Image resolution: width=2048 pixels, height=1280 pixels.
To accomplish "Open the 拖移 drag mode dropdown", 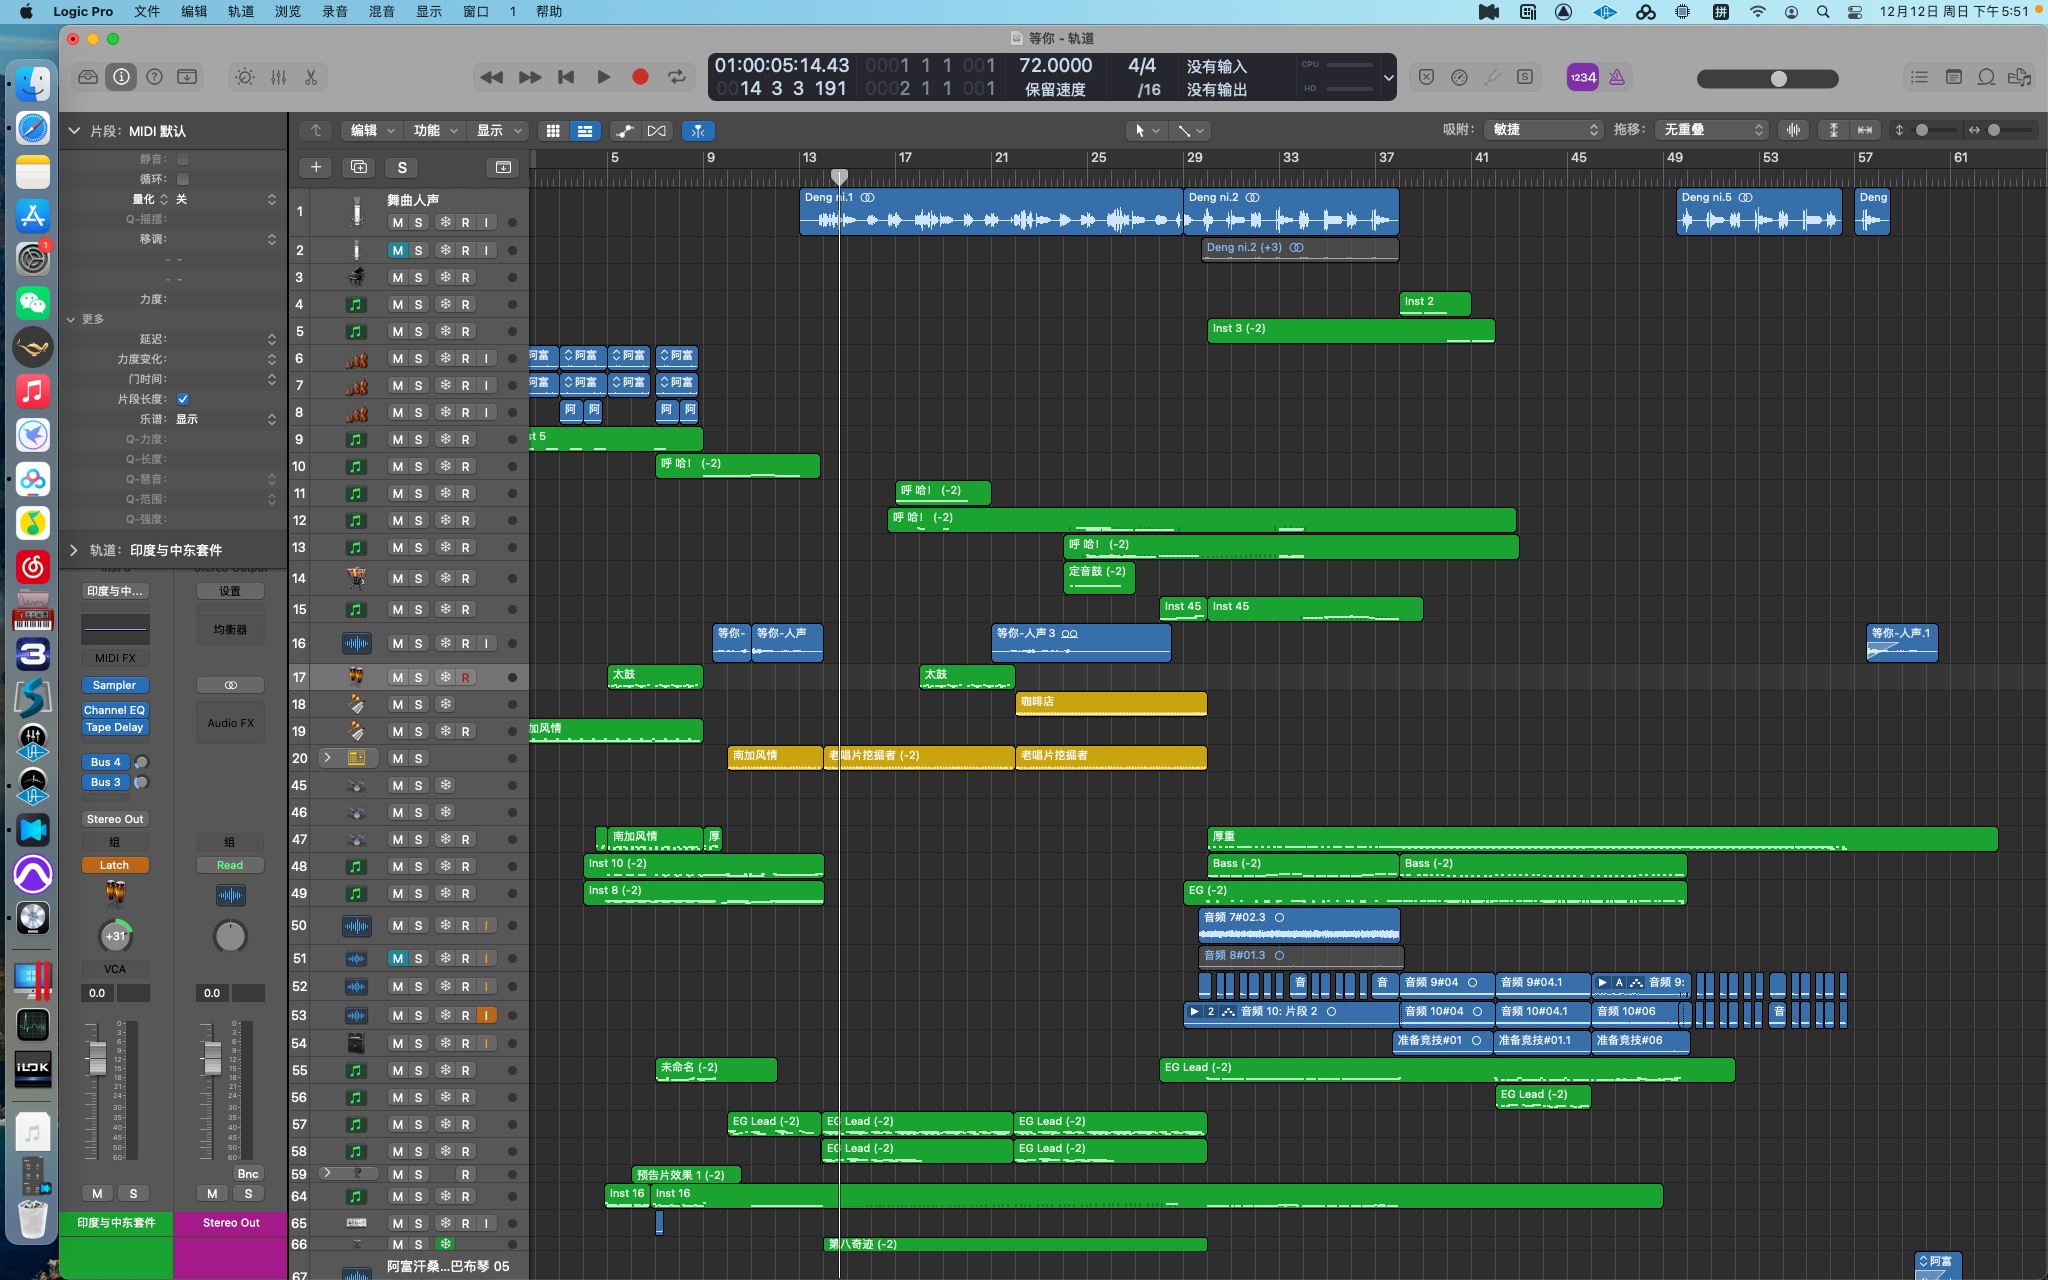I will [x=1712, y=130].
